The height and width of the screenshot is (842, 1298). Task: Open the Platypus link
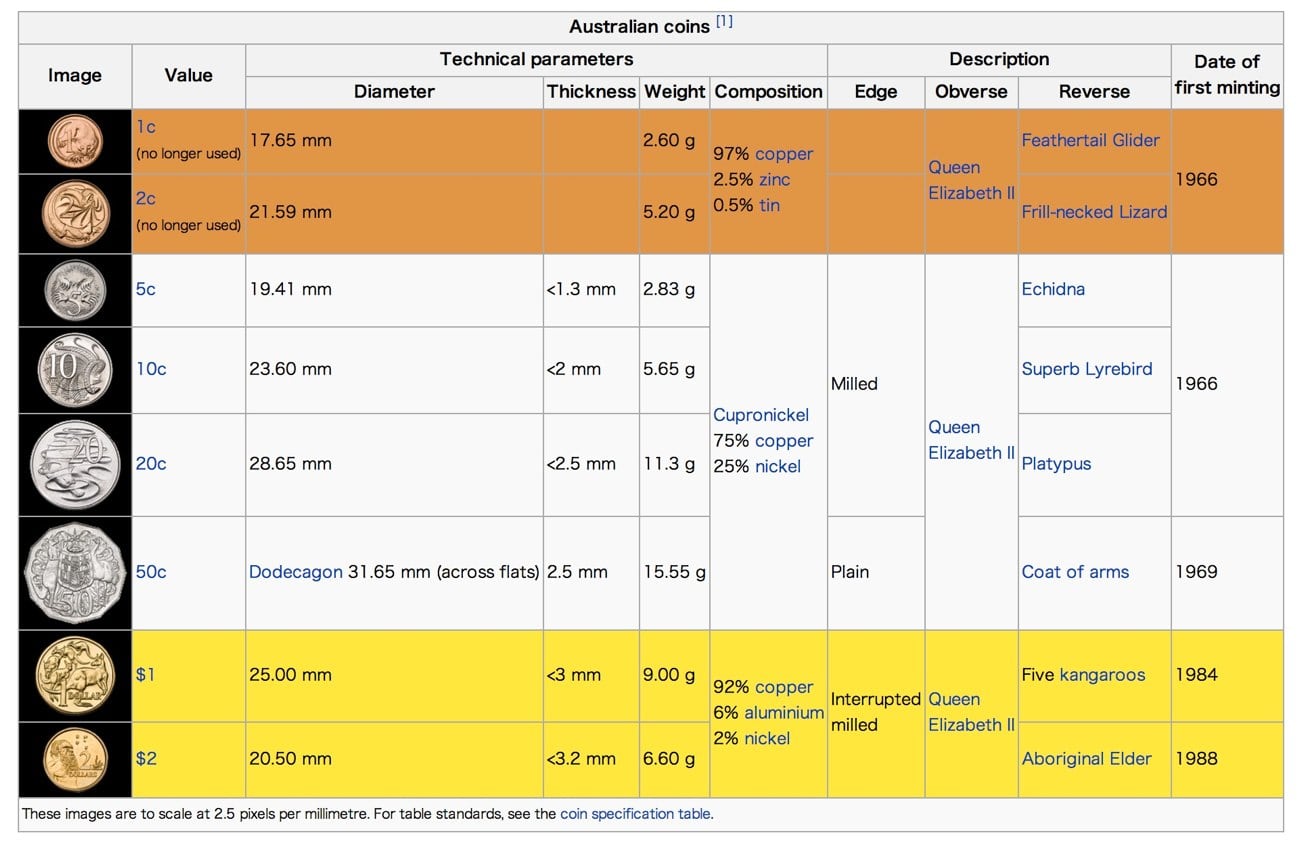tap(1056, 464)
